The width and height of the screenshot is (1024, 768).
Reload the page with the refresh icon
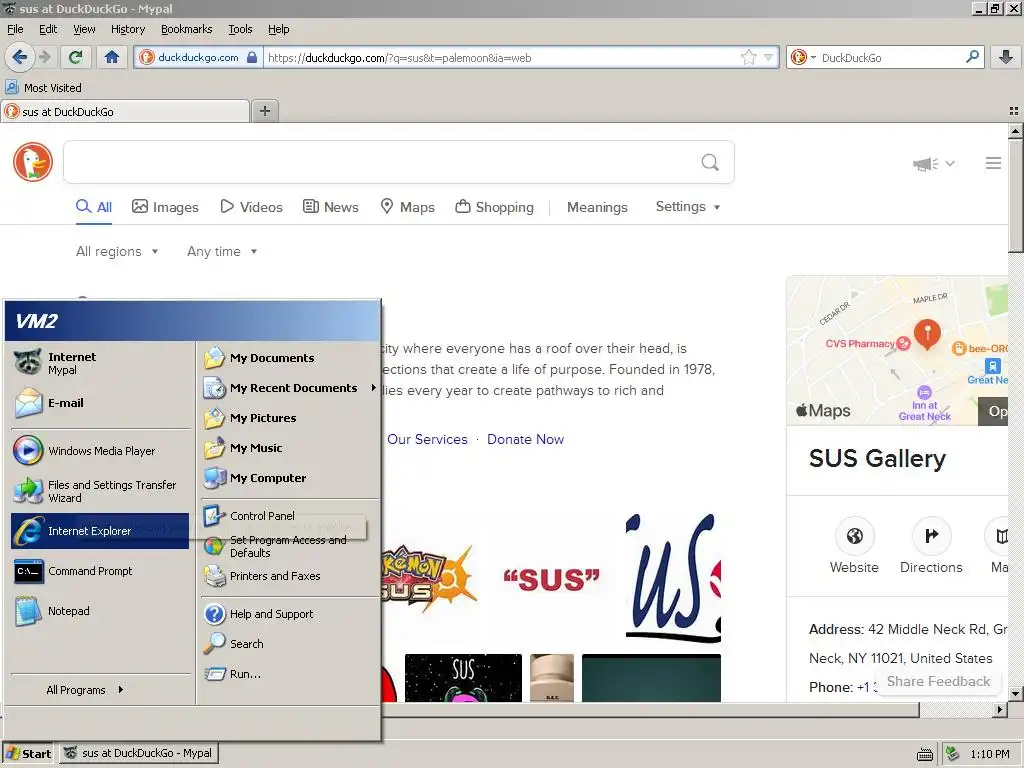pos(76,57)
